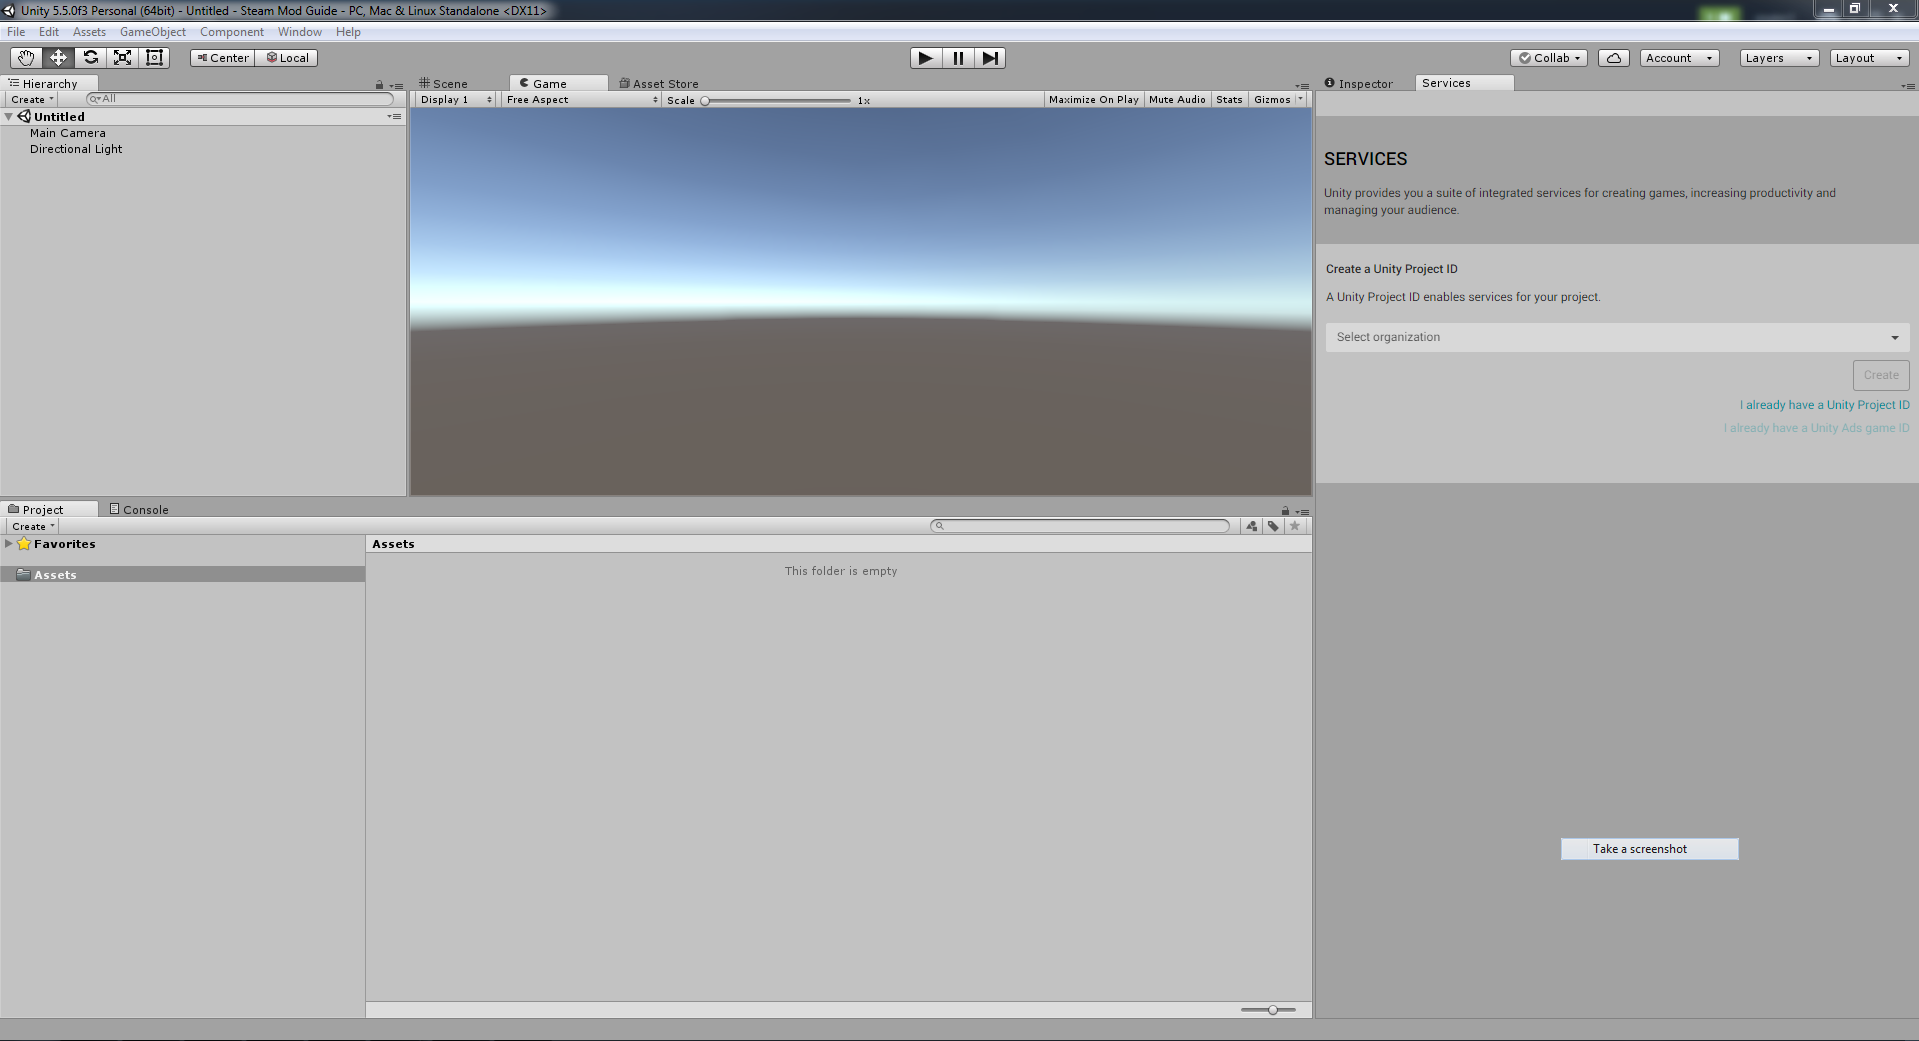1919x1041 pixels.
Task: Click 'I already have a Unity Ads game ID'
Action: [x=1816, y=428]
